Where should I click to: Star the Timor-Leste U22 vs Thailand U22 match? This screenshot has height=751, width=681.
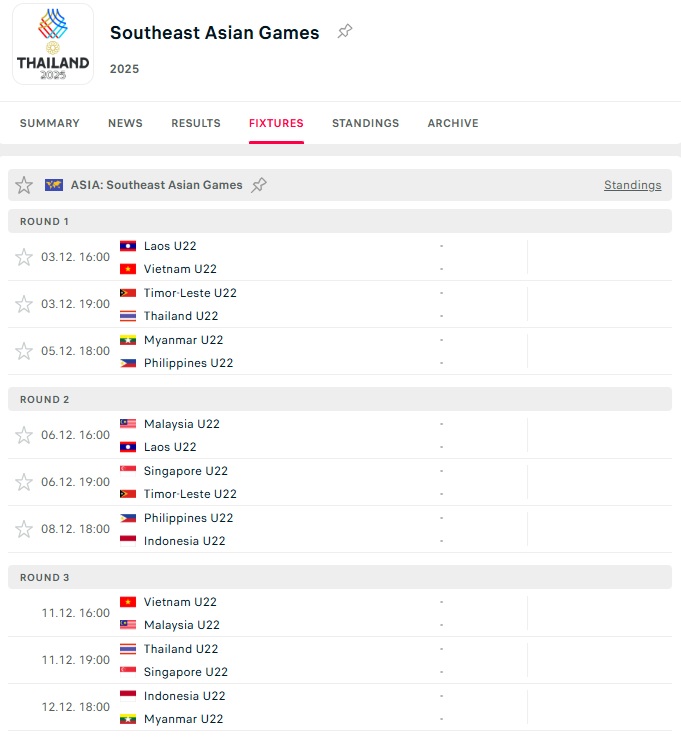[x=24, y=304]
